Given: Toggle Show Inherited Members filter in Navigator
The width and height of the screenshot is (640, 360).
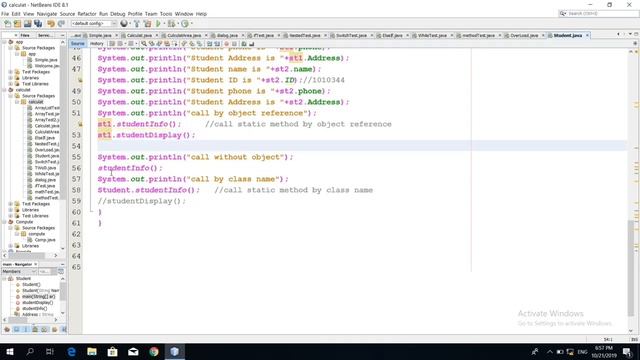Looking at the screenshot, I should (7, 329).
